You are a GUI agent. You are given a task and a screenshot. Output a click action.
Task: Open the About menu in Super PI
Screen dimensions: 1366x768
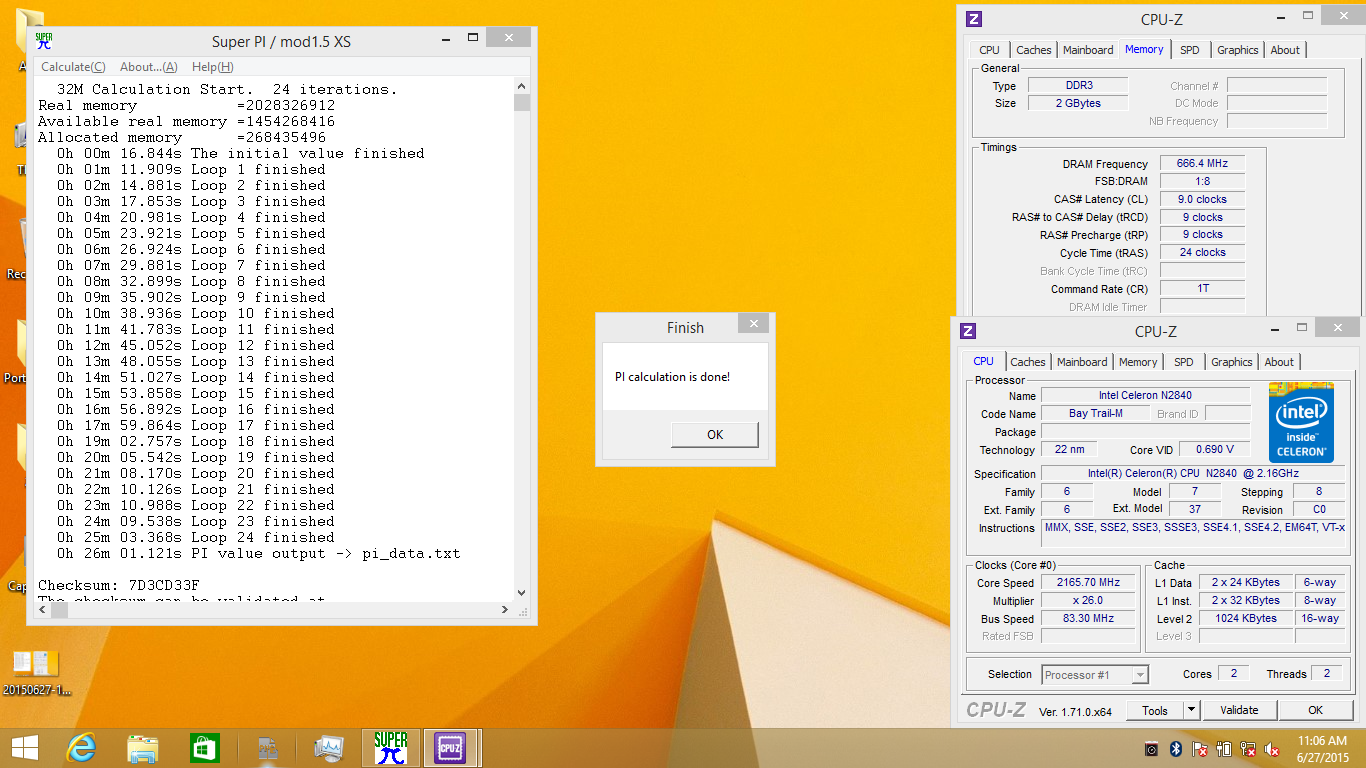point(148,67)
